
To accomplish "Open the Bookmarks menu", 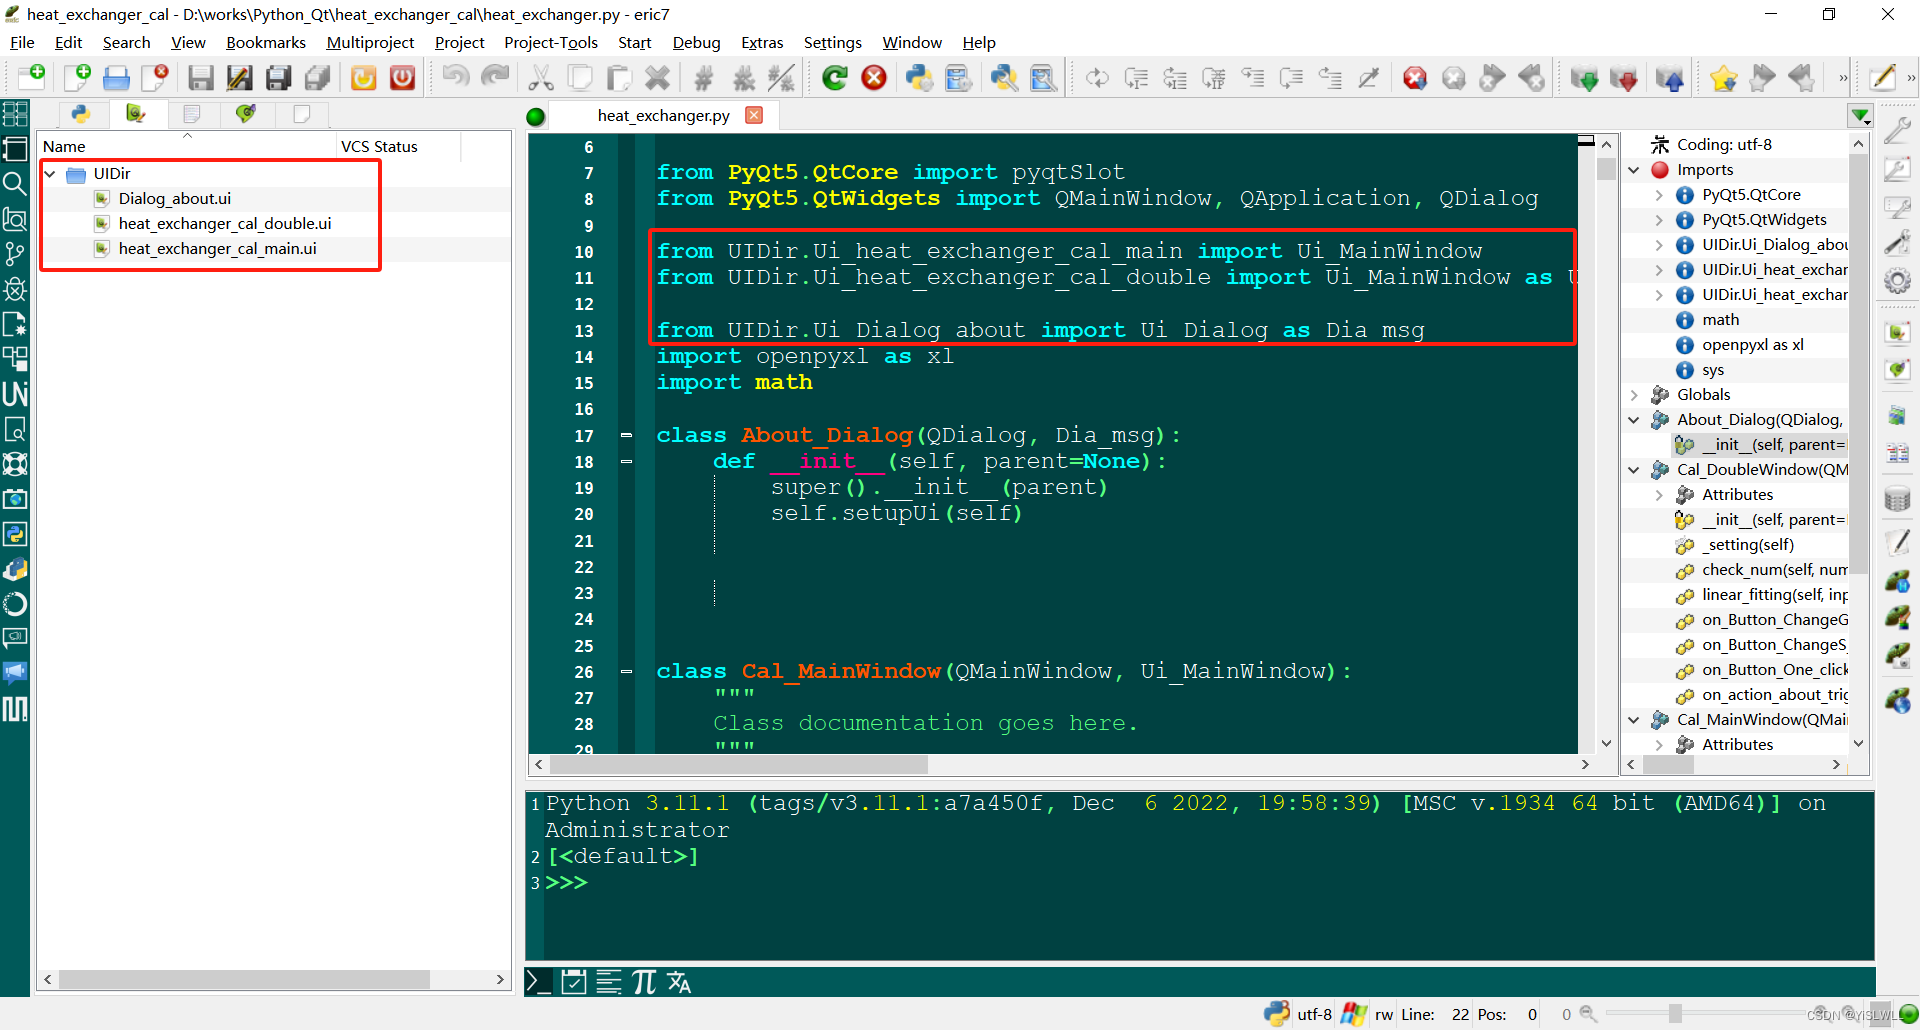I will click(266, 42).
